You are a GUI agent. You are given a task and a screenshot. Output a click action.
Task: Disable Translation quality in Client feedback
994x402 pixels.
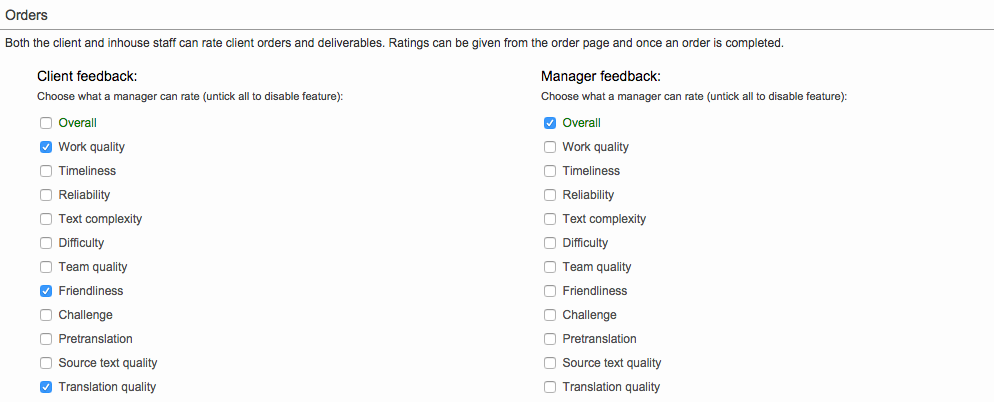[x=46, y=387]
